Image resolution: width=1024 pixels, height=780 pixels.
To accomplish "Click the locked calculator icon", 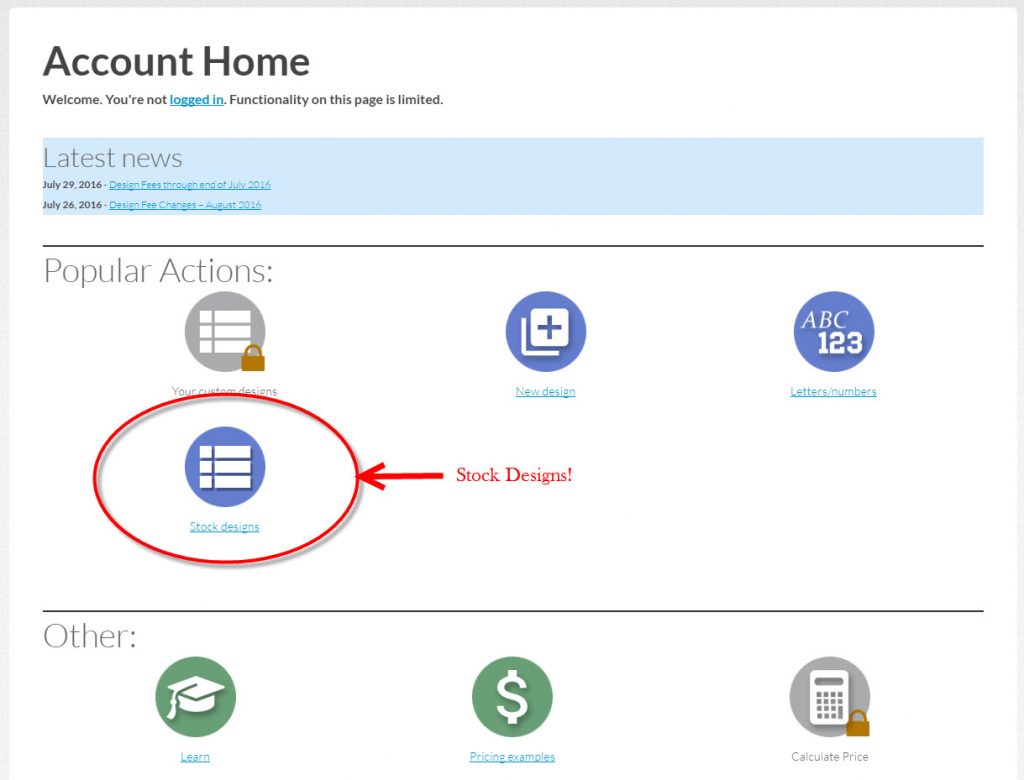I will coord(829,697).
